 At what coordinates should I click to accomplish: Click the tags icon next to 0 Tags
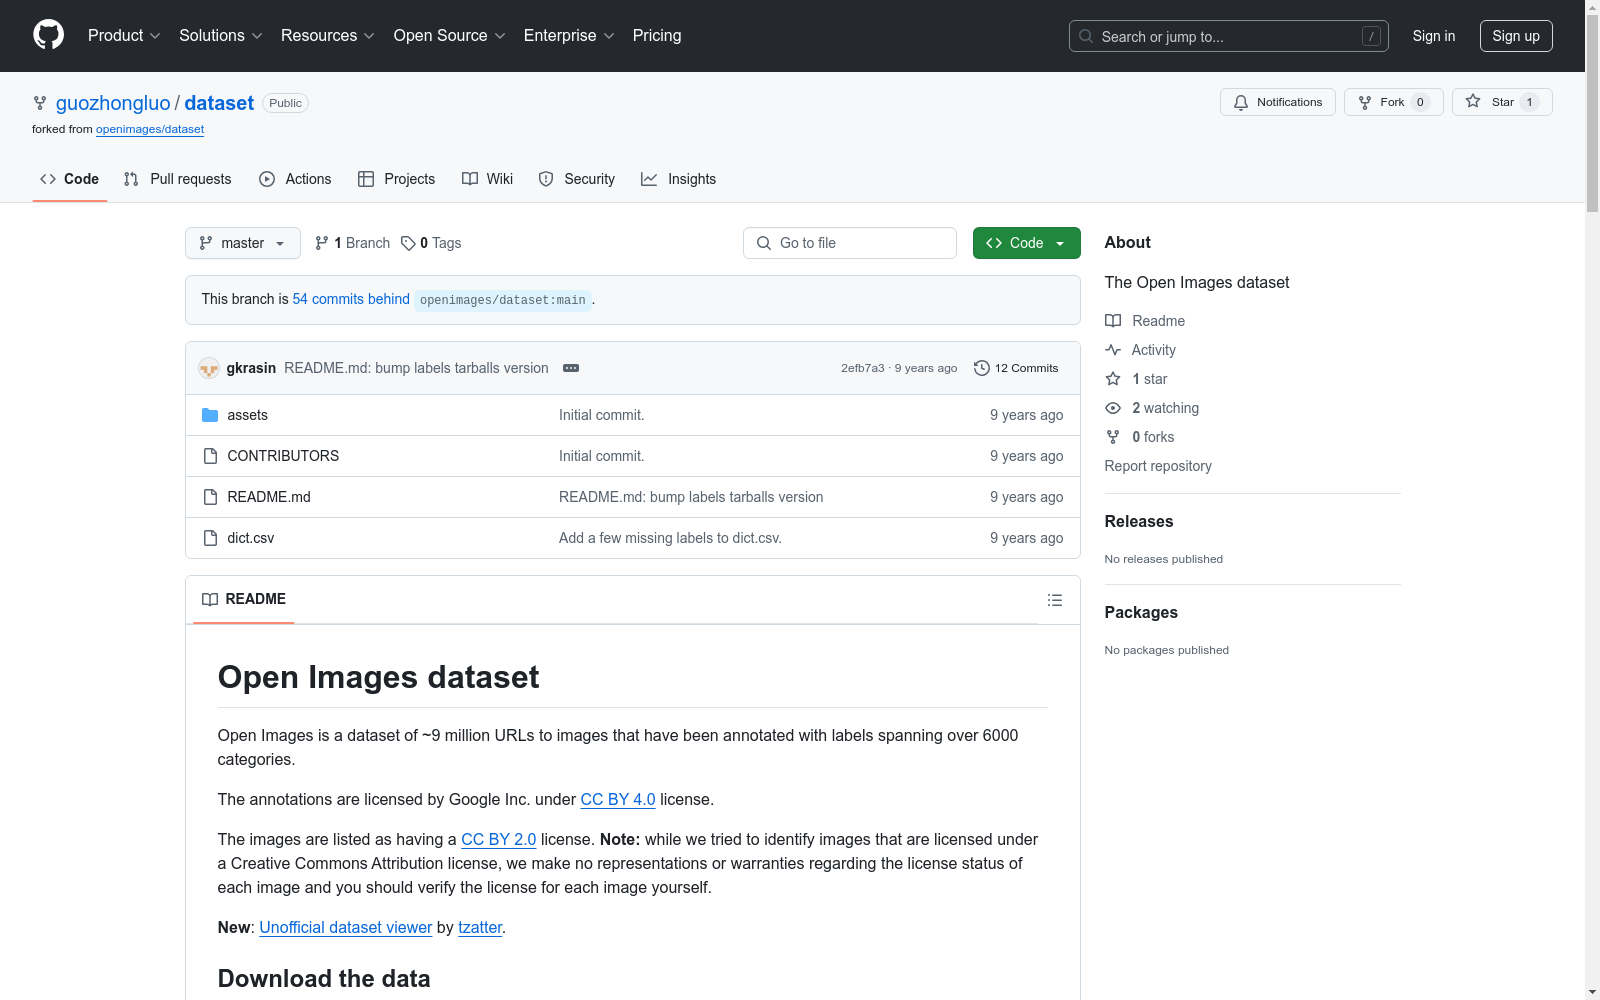click(x=408, y=243)
